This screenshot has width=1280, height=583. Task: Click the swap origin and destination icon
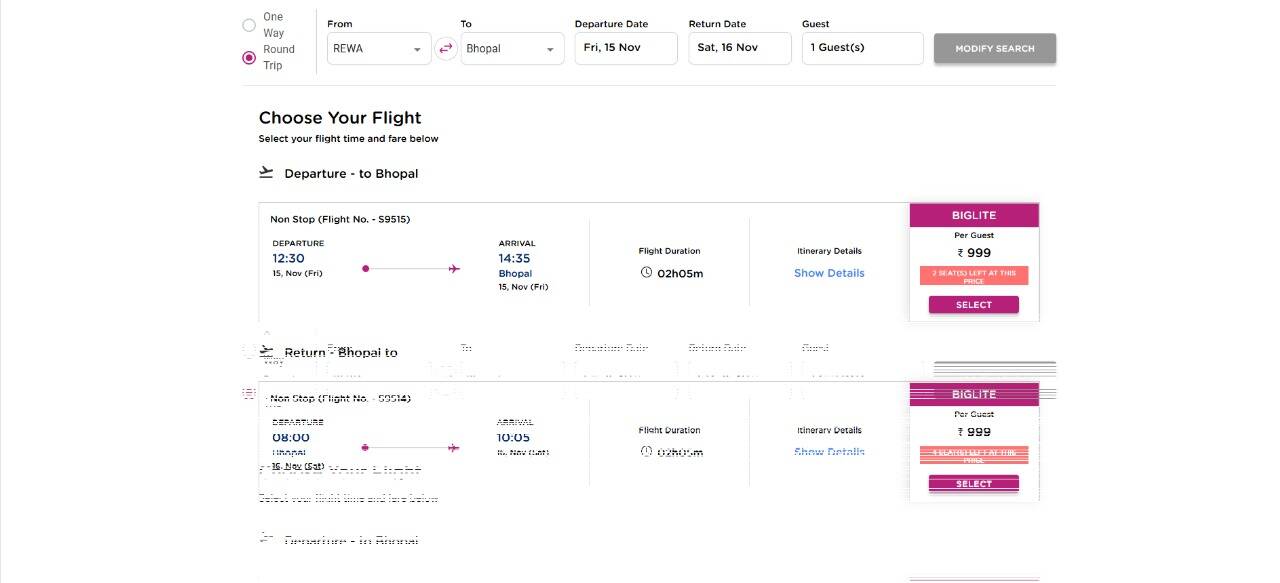[x=446, y=48]
